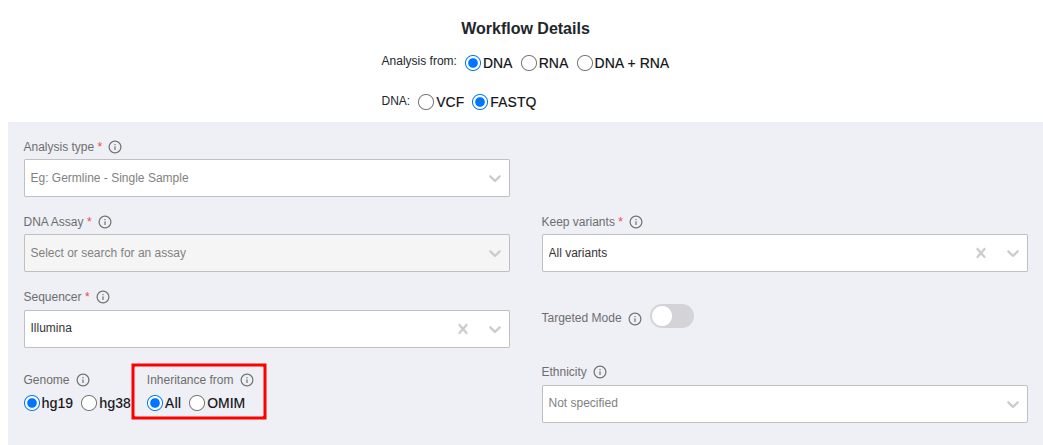Viewport: 1043px width, 445px height.
Task: Click info icon beside Genome label
Action: [83, 380]
